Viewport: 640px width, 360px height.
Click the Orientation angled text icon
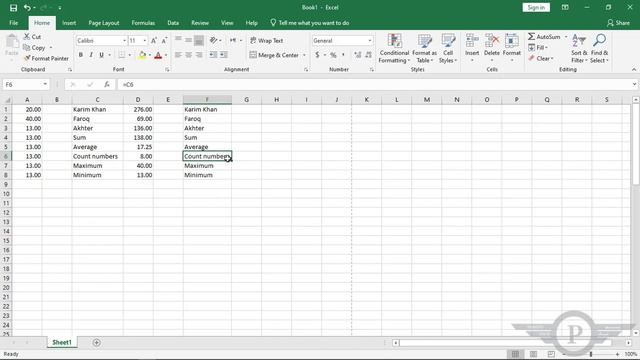pyautogui.click(x=213, y=40)
